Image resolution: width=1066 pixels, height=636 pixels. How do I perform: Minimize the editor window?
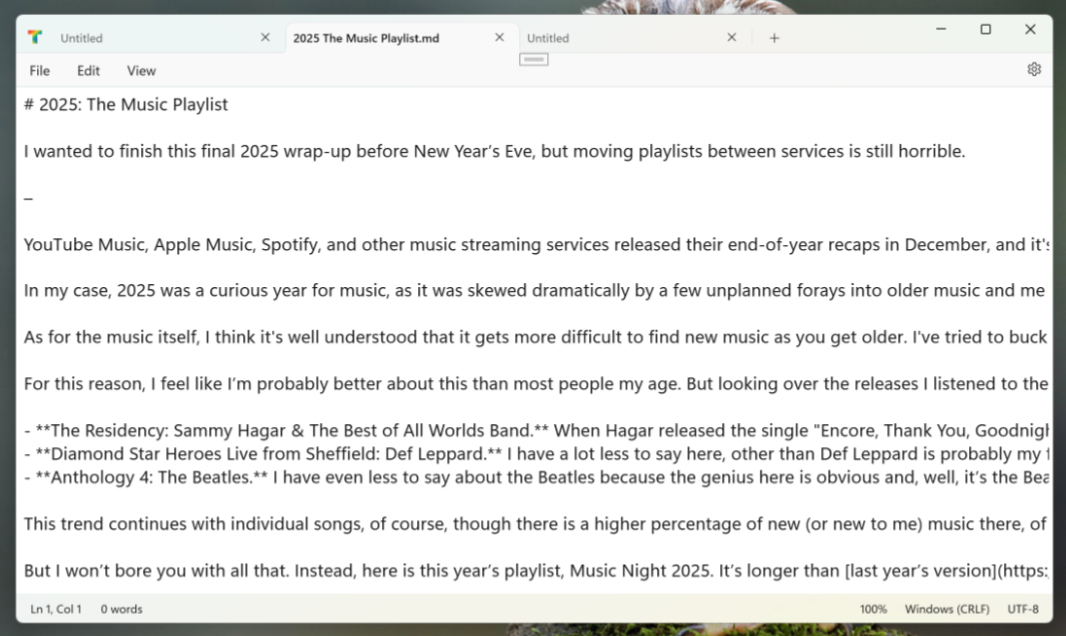[x=941, y=30]
